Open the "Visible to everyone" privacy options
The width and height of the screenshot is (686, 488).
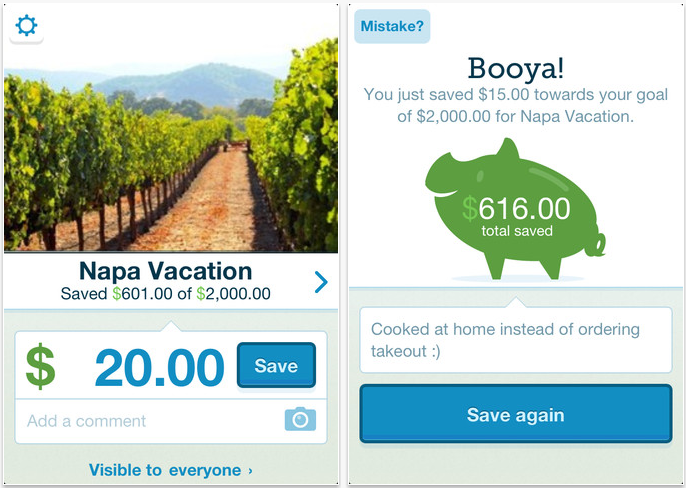point(170,470)
